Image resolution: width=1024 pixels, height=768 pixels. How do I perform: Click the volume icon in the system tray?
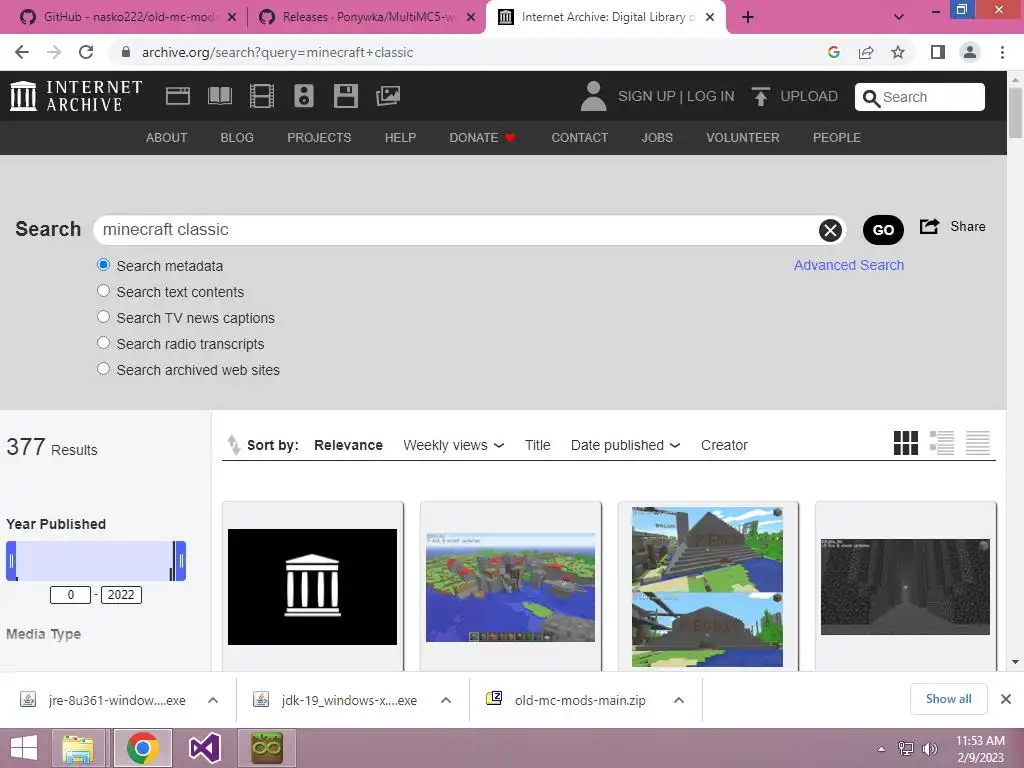tap(929, 748)
